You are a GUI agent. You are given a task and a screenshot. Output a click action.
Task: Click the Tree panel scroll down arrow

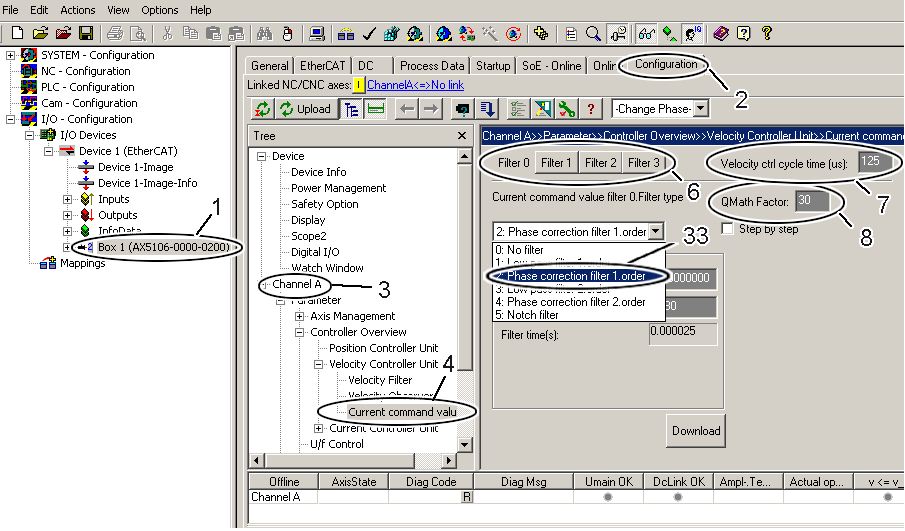pyautogui.click(x=465, y=445)
